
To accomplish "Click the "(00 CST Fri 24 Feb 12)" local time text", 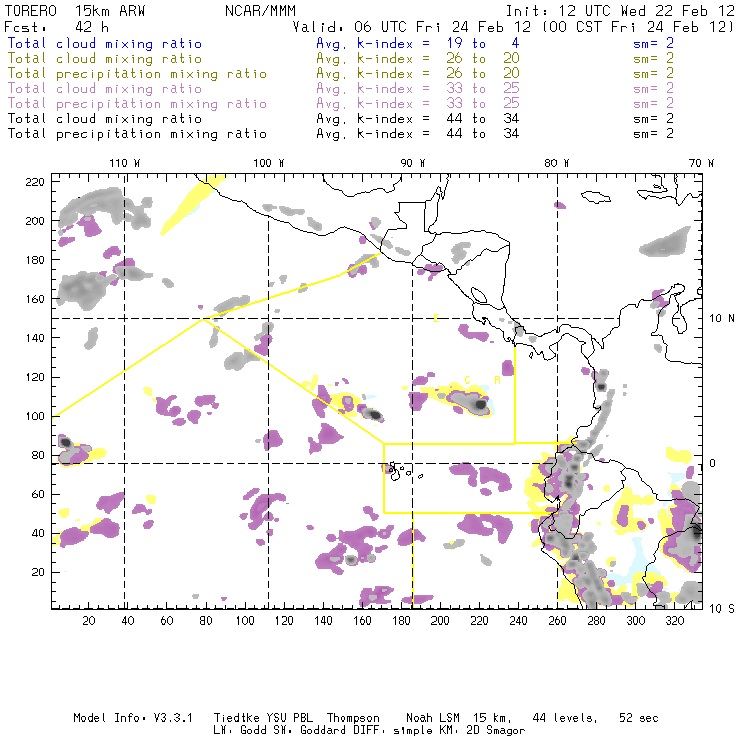I will [638, 27].
